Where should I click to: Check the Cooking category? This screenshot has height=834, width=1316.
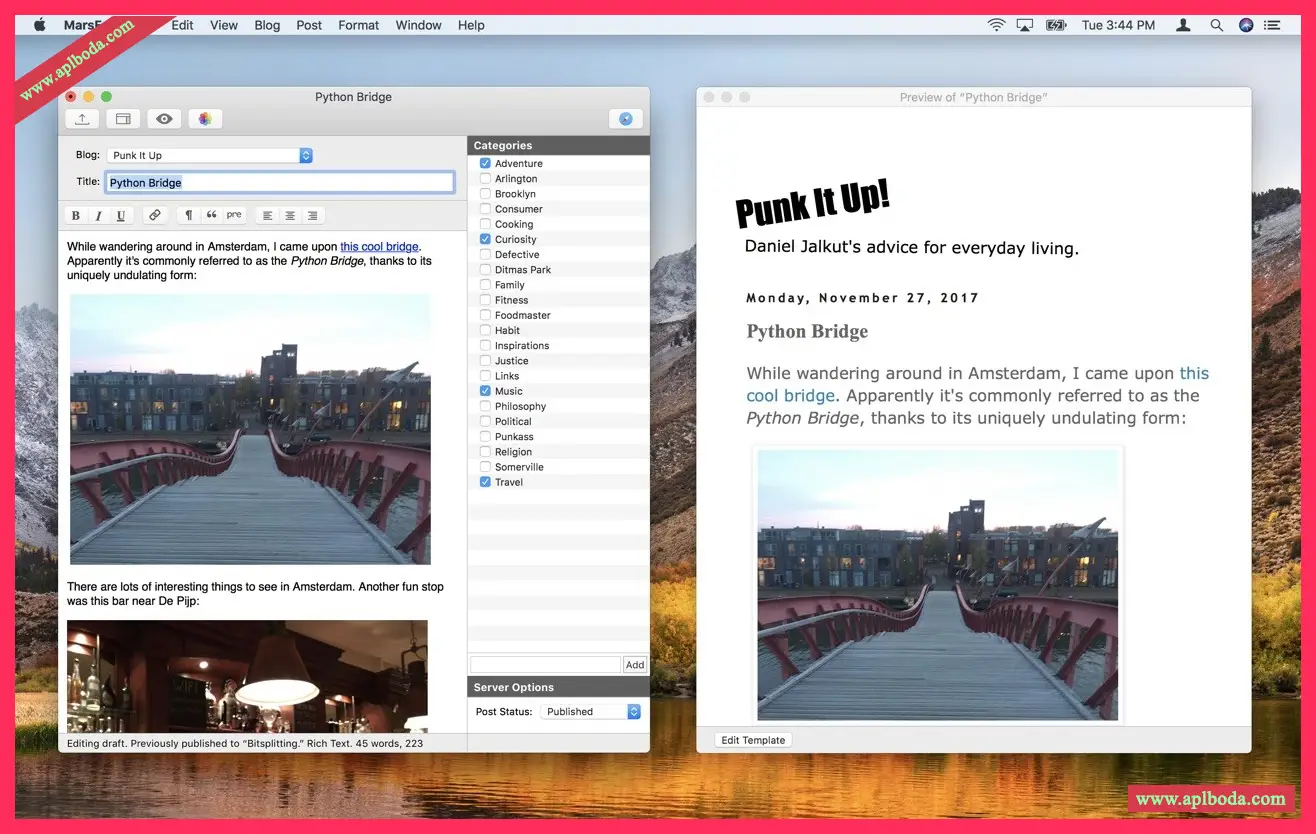click(x=485, y=225)
